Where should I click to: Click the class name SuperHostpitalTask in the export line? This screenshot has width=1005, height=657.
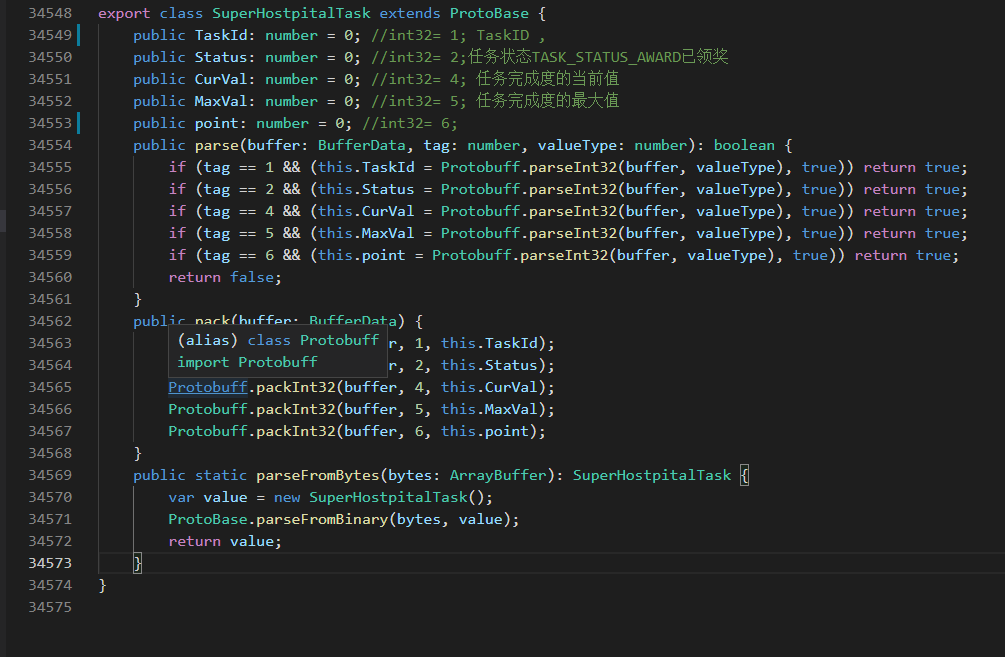point(291,13)
